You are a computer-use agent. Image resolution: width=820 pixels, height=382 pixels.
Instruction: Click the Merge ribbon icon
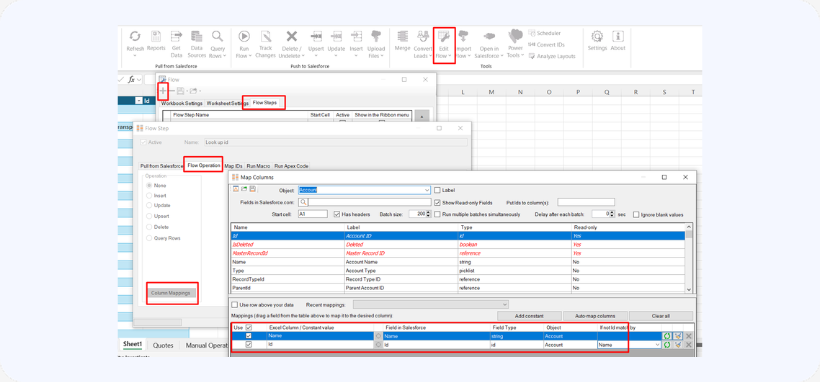point(402,36)
